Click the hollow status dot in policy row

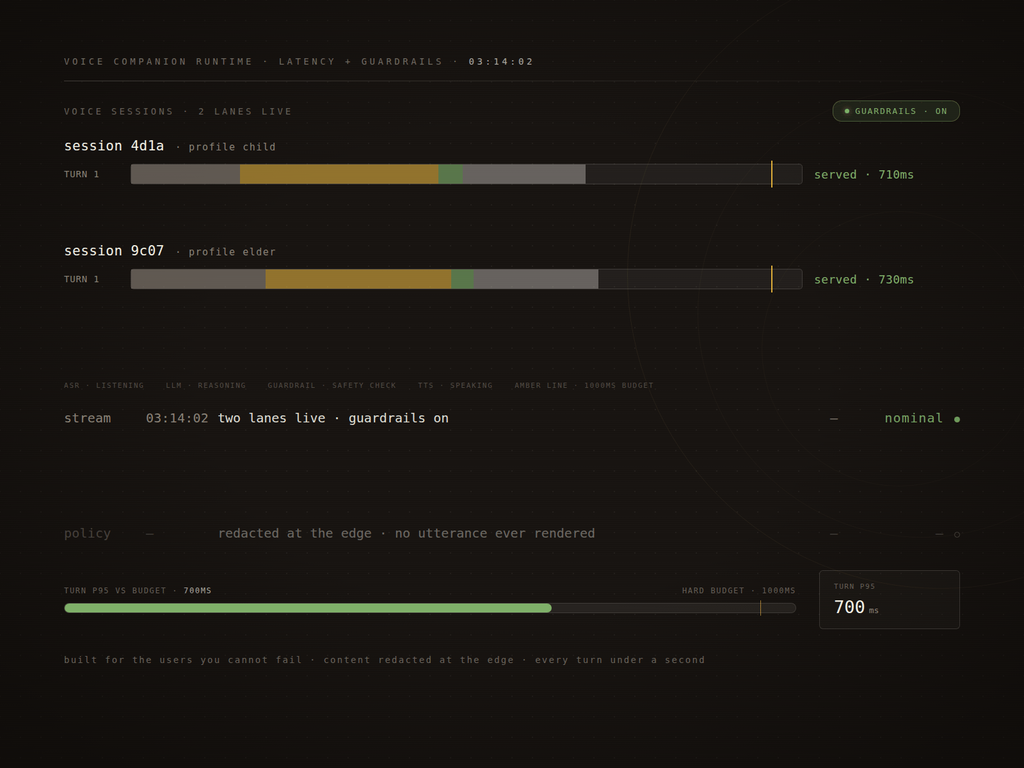click(957, 534)
